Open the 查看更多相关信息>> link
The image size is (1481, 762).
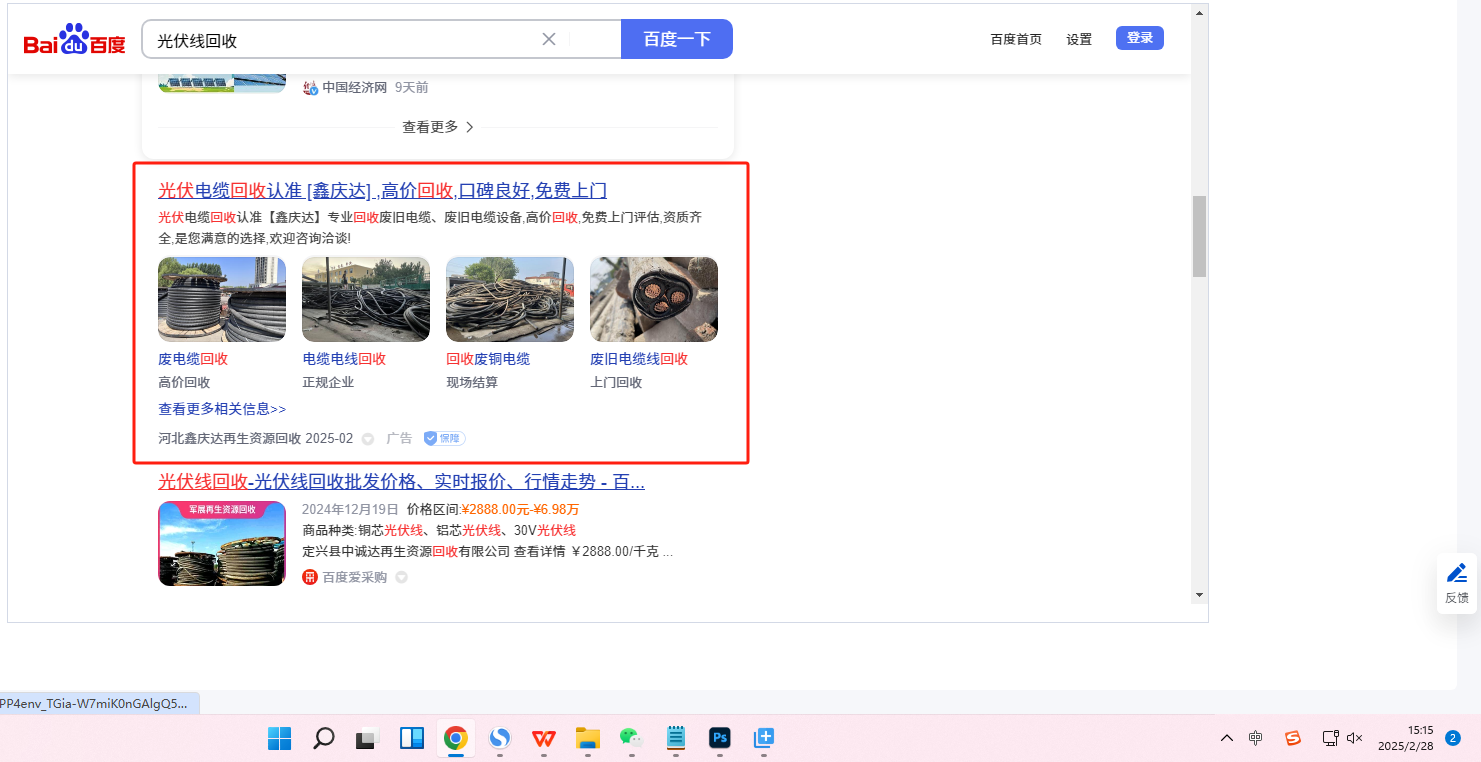(x=222, y=409)
